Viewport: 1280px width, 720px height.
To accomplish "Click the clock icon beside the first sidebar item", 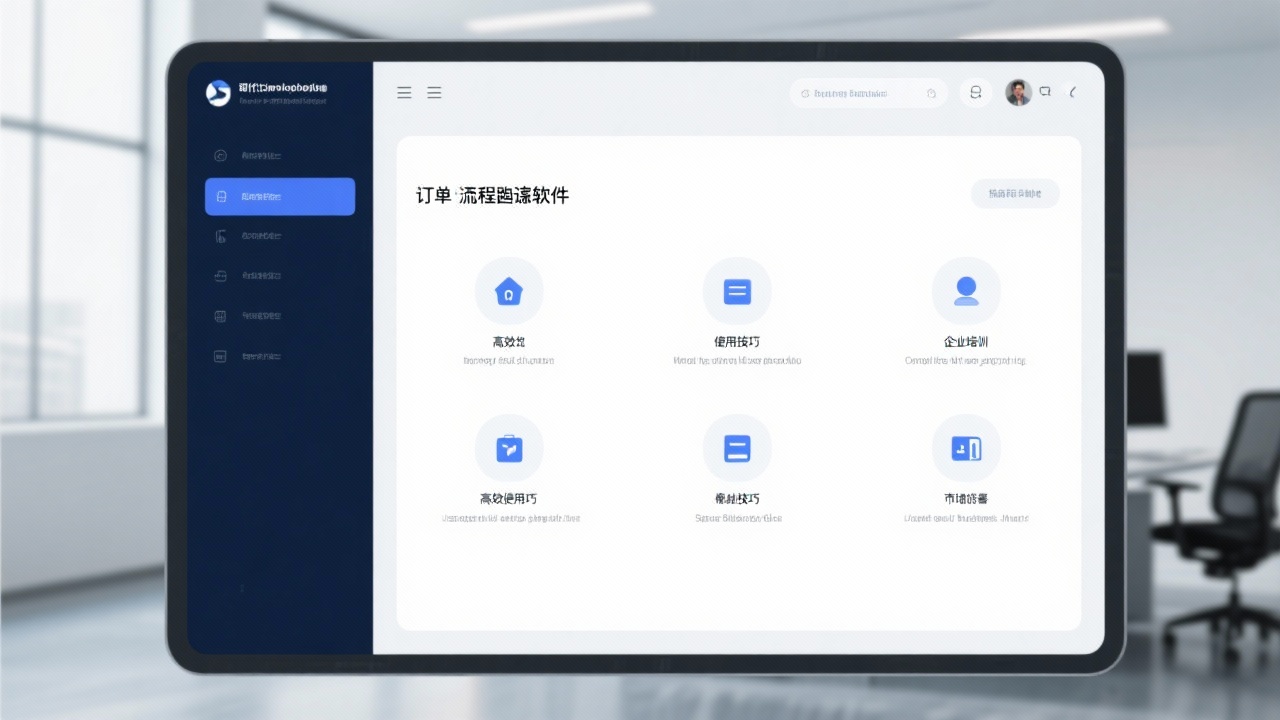I will pos(220,156).
